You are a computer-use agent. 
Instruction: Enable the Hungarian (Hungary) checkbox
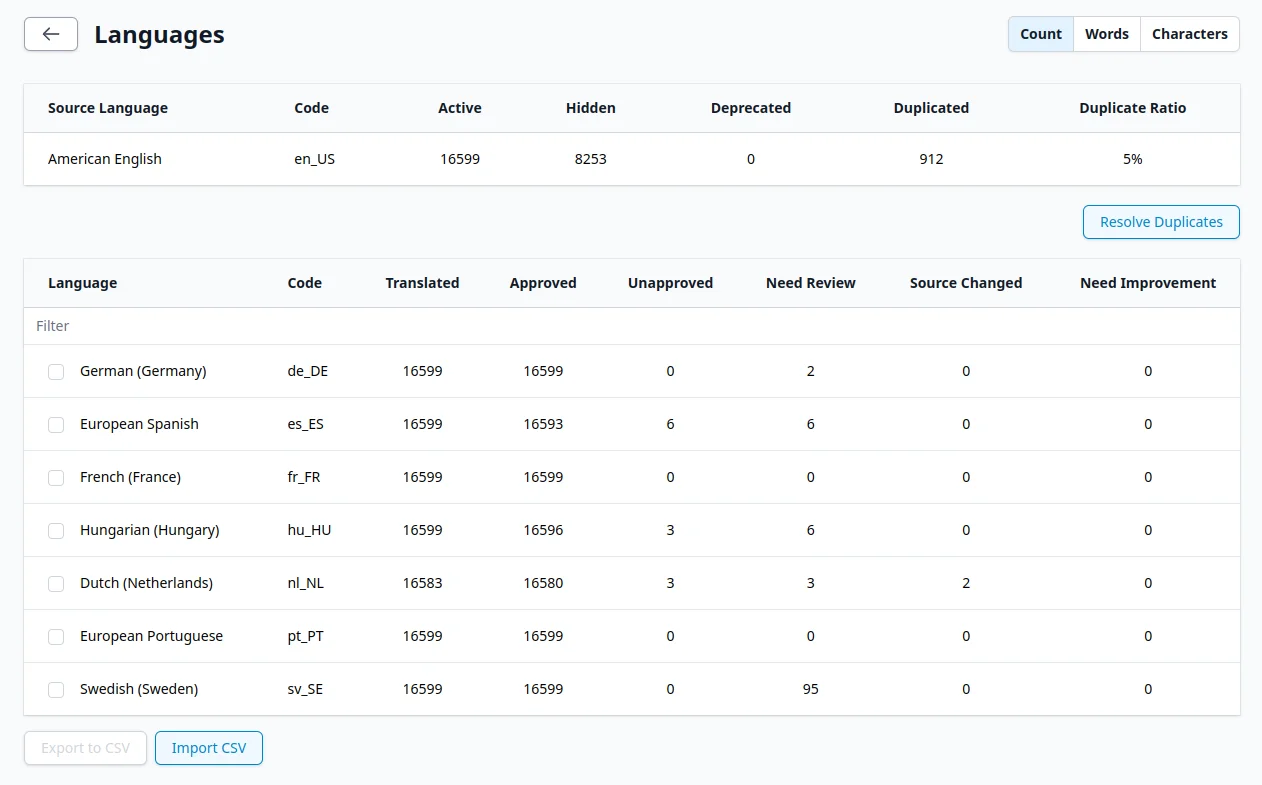56,531
